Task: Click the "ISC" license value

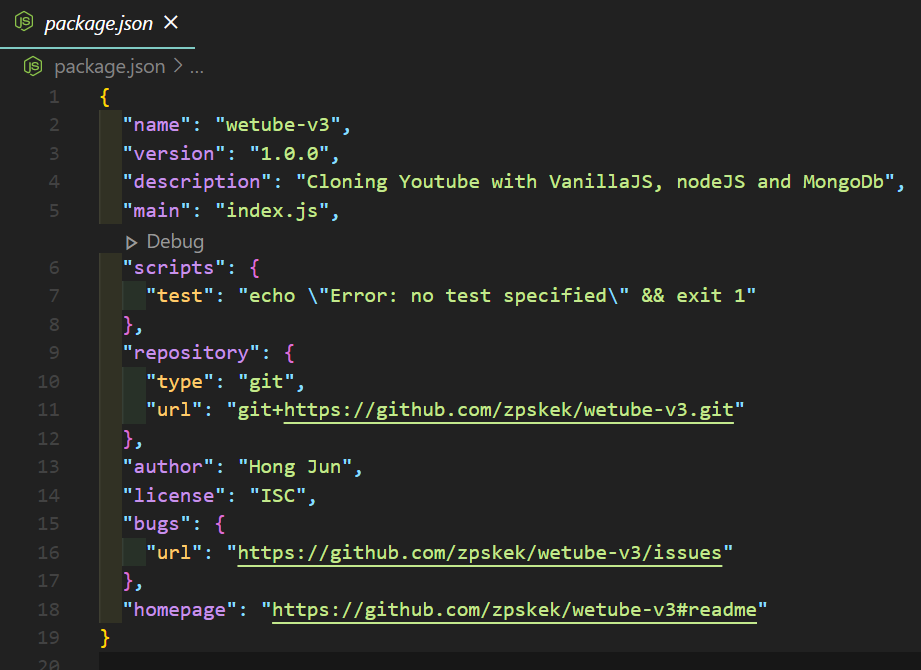Action: [x=278, y=496]
